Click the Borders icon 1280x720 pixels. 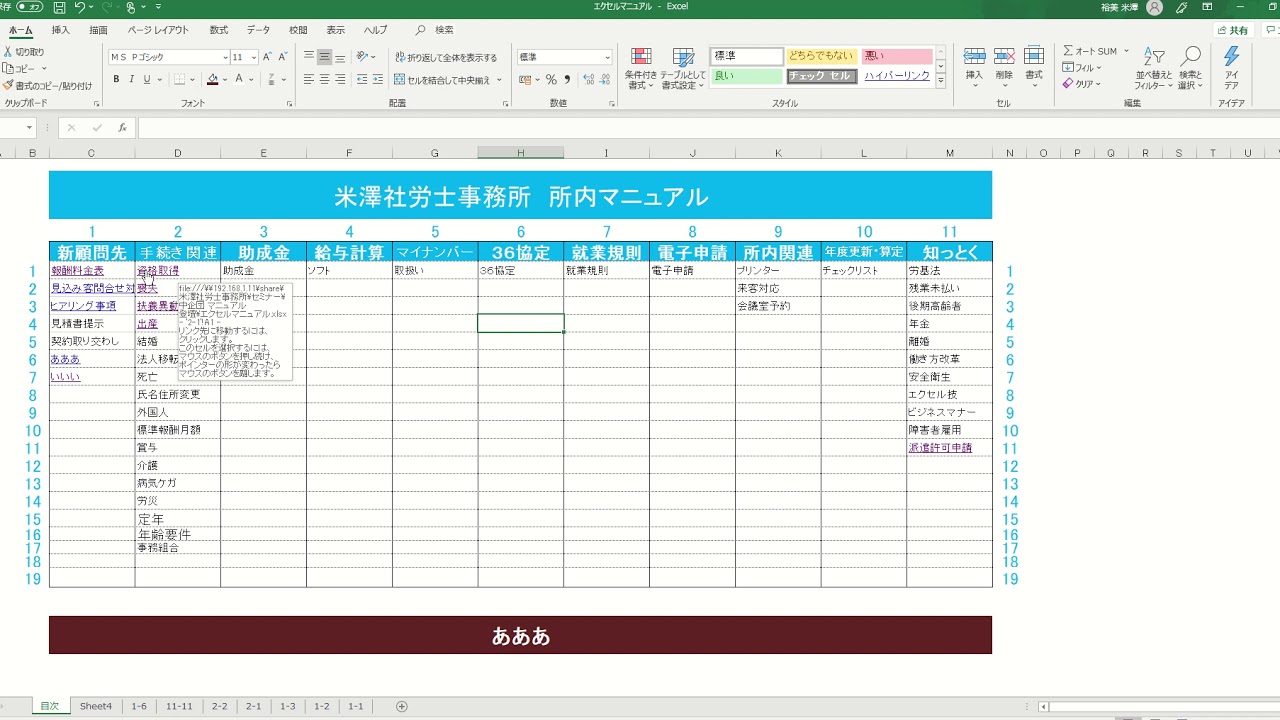(179, 80)
